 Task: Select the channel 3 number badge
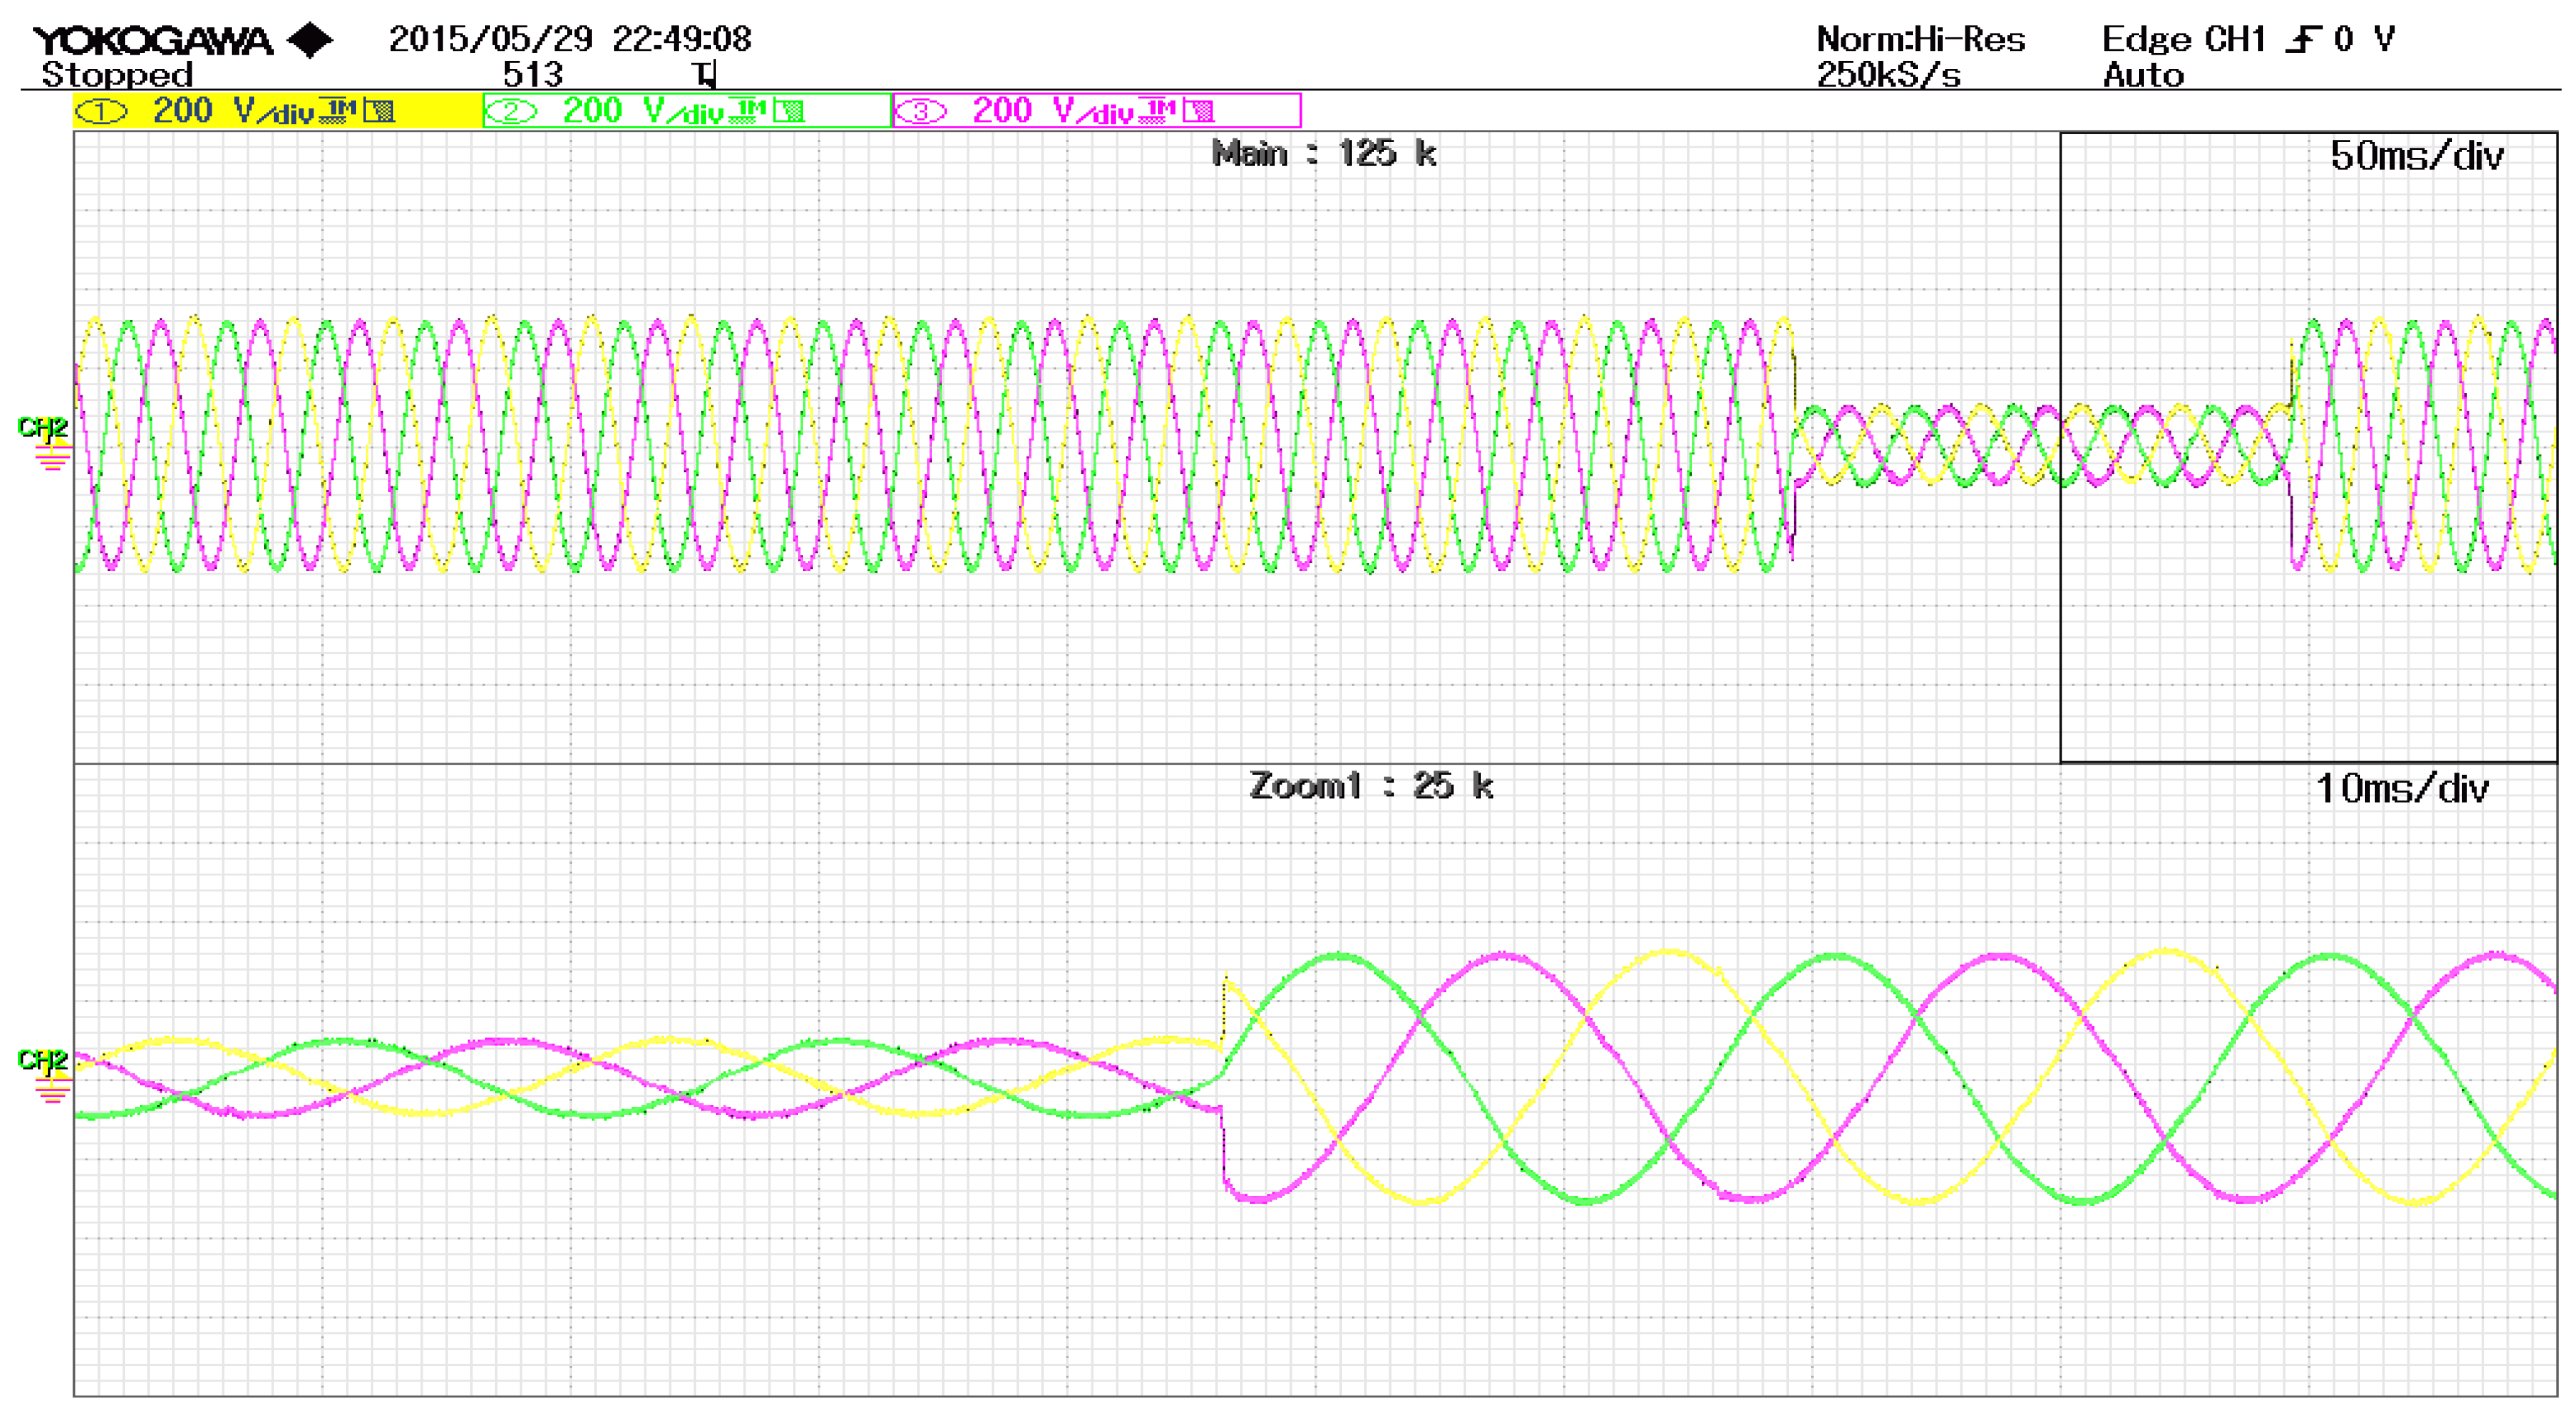coord(920,112)
